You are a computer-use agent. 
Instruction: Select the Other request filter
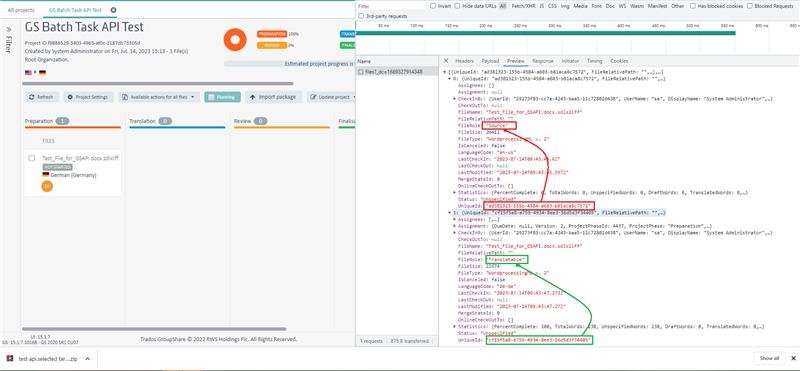(678, 6)
